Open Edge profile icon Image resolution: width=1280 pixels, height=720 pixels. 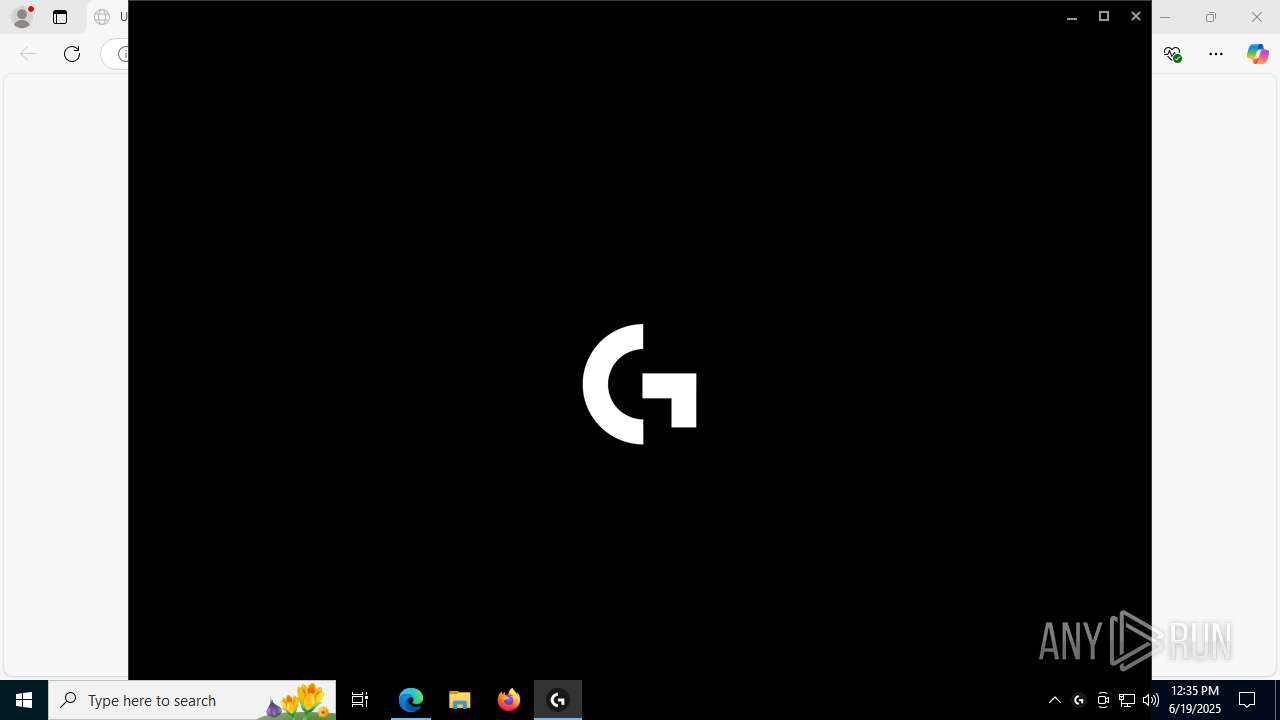pyautogui.click(x=22, y=17)
